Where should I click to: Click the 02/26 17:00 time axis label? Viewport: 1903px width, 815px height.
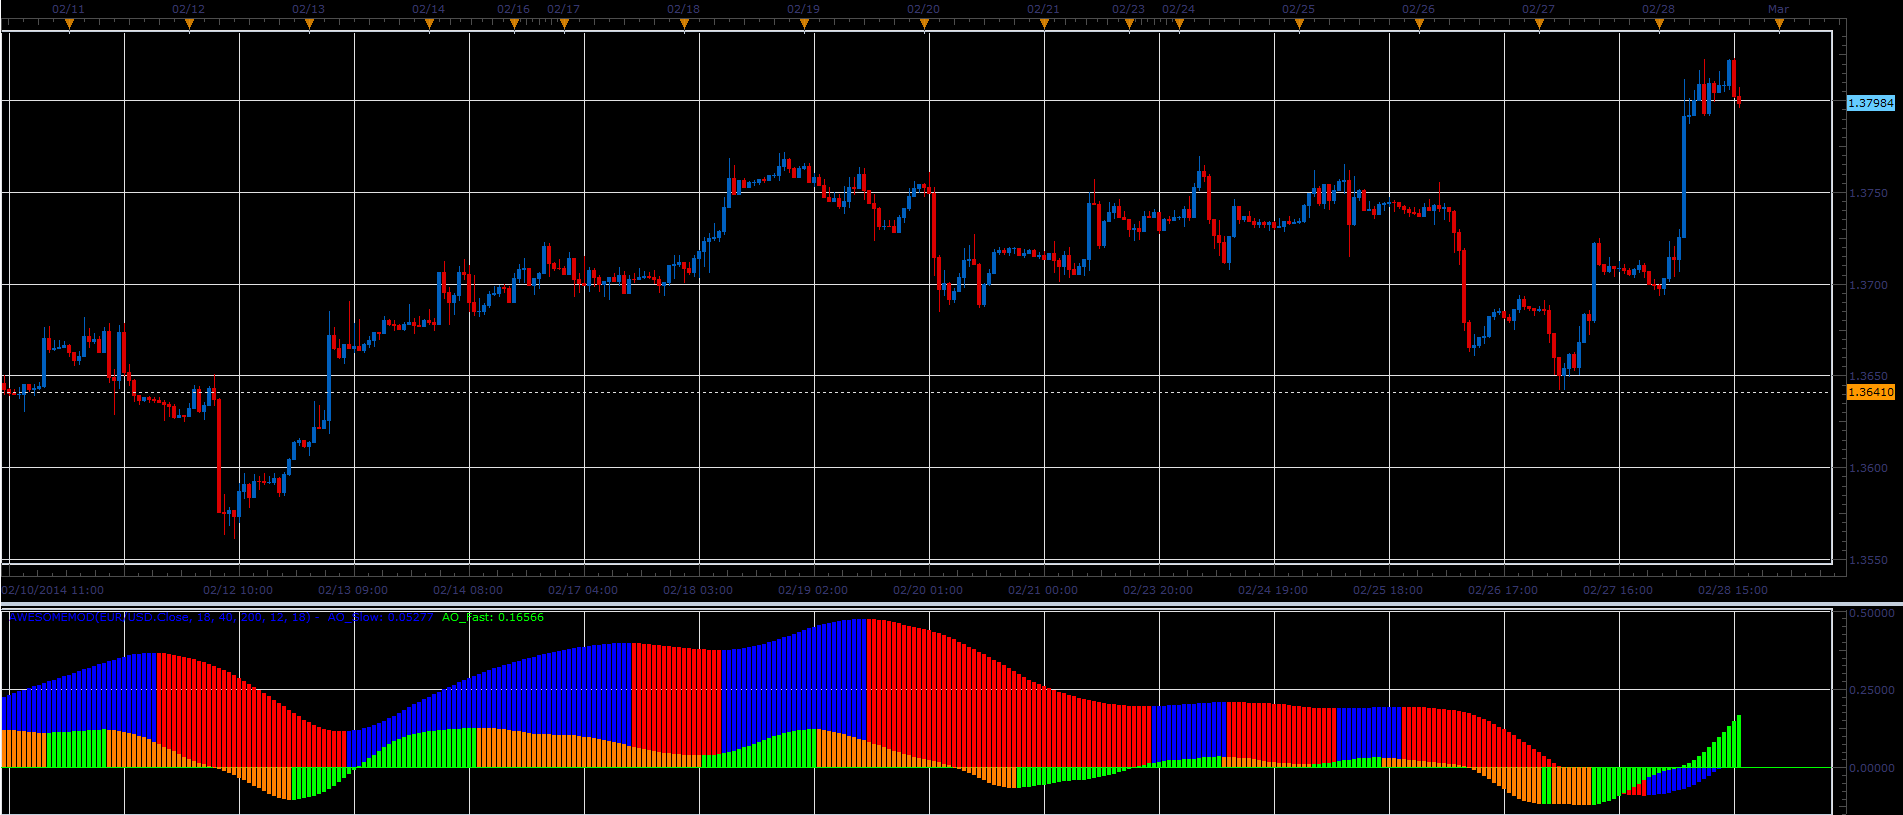[x=1503, y=590]
